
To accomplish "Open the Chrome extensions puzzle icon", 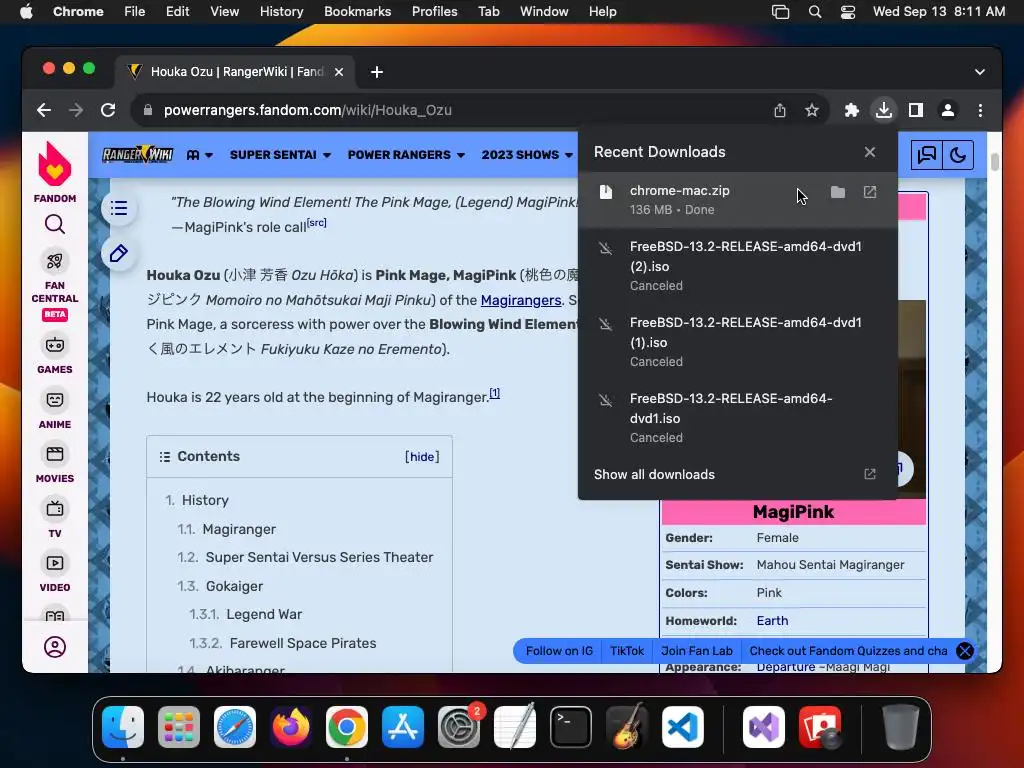I will (852, 110).
